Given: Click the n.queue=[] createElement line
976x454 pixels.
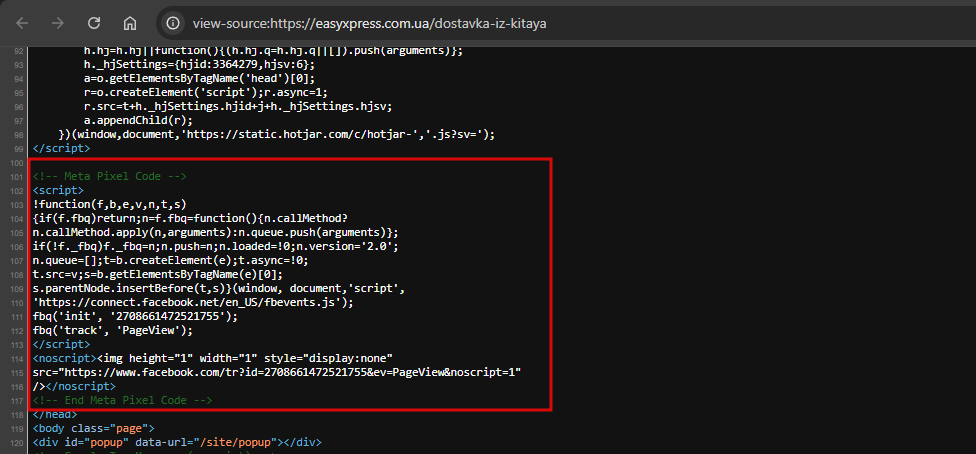Looking at the screenshot, I should 170,260.
